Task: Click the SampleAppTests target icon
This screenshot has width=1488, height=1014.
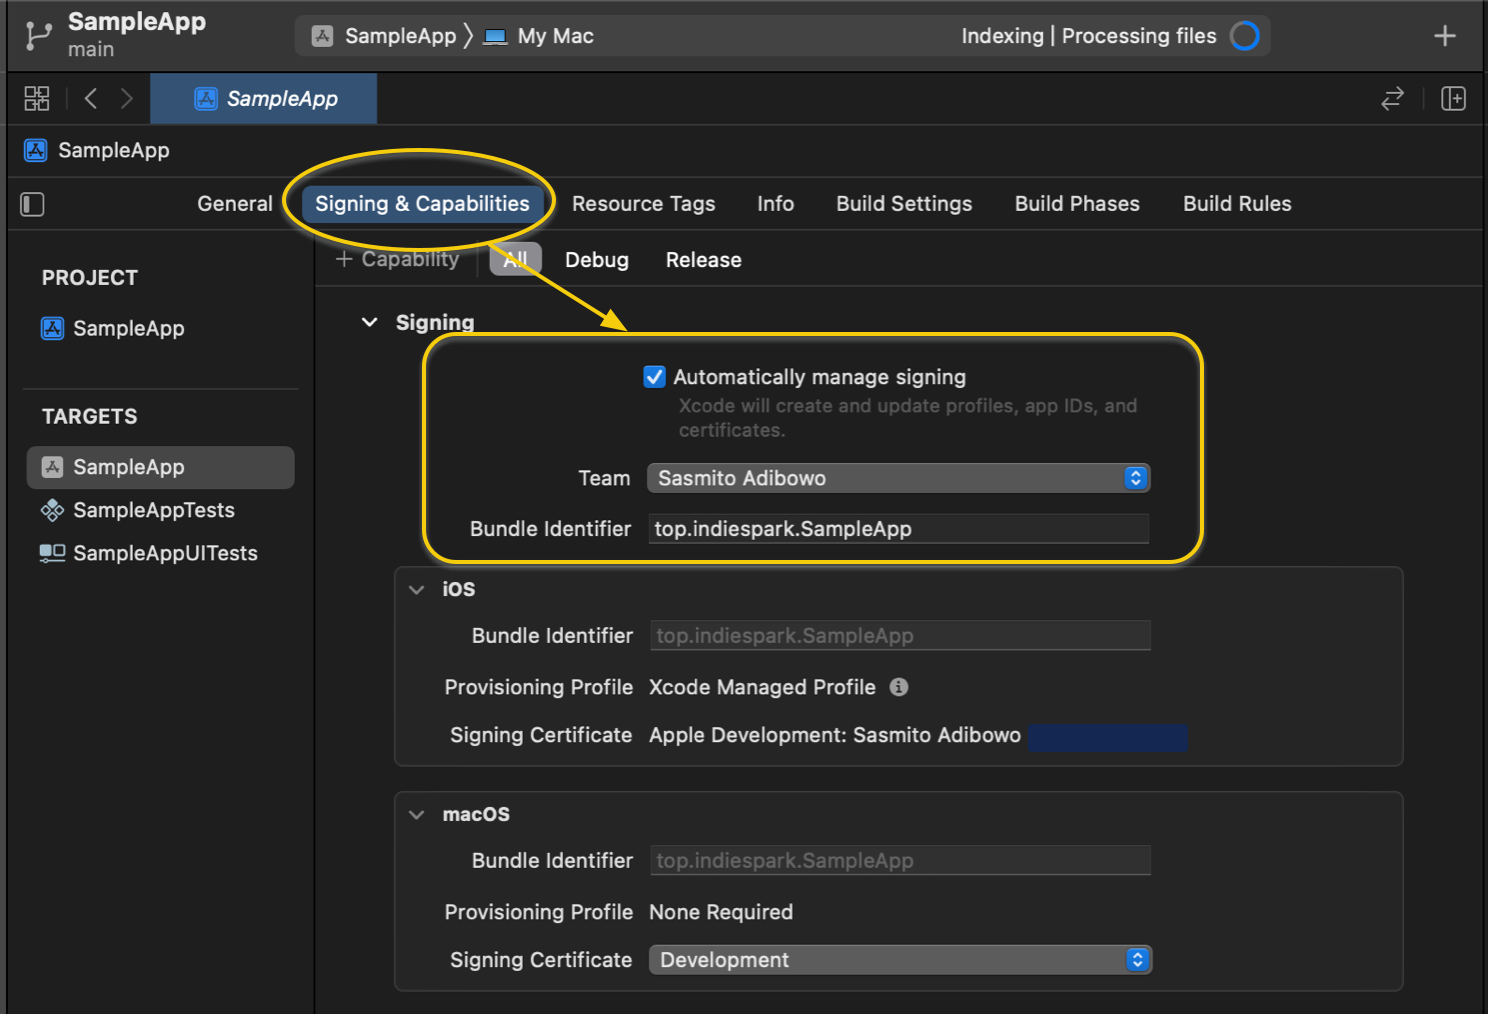Action: pos(52,510)
